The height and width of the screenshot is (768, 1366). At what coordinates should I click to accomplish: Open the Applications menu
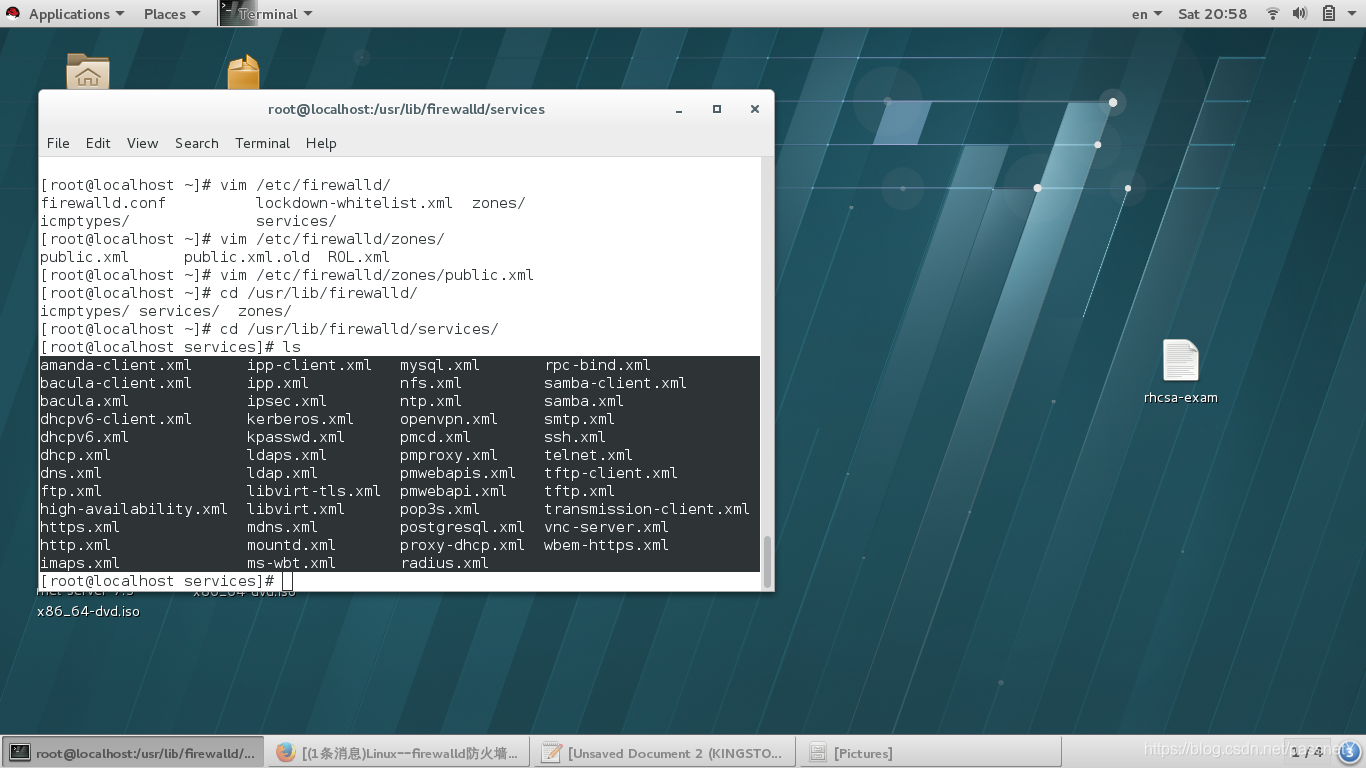coord(76,14)
